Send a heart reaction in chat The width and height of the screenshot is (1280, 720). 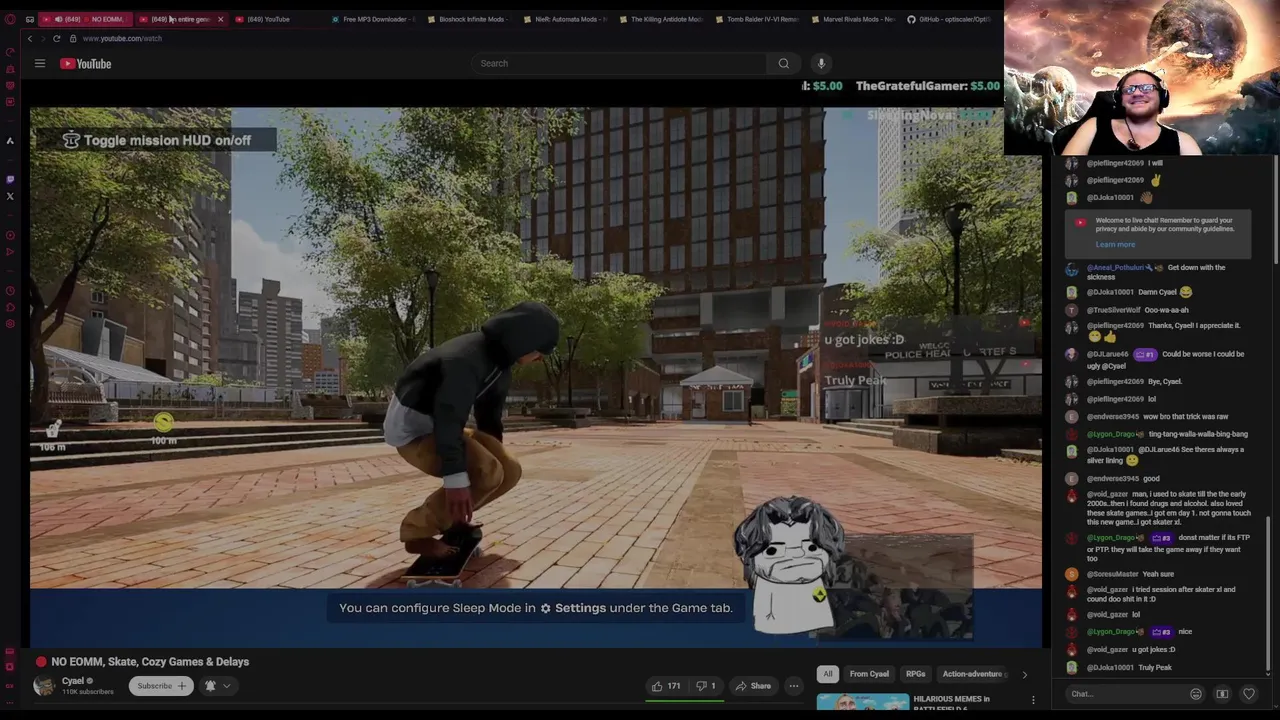[1248, 694]
